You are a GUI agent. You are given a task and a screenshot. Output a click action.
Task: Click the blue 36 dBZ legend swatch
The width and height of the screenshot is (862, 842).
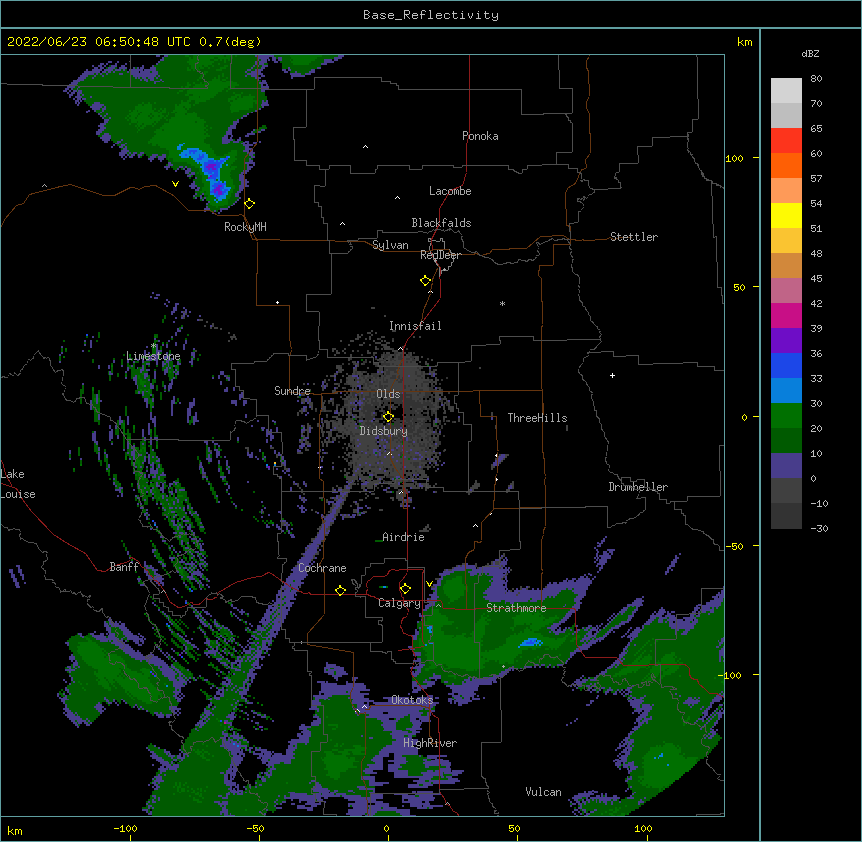click(786, 365)
